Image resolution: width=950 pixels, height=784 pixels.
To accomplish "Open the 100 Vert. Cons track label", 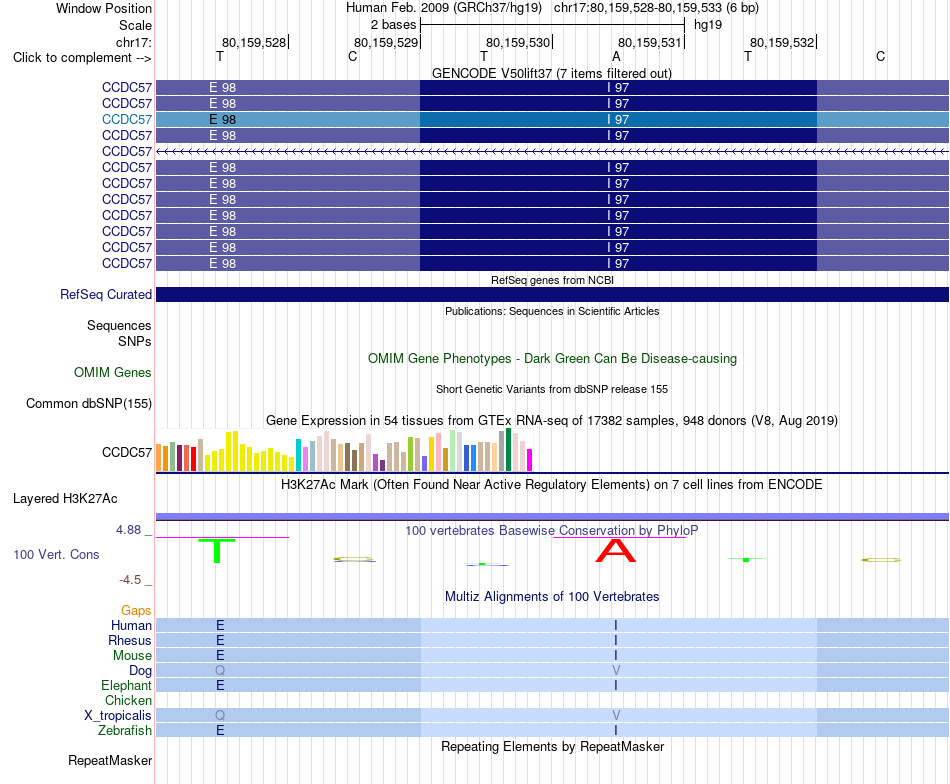I will [56, 554].
